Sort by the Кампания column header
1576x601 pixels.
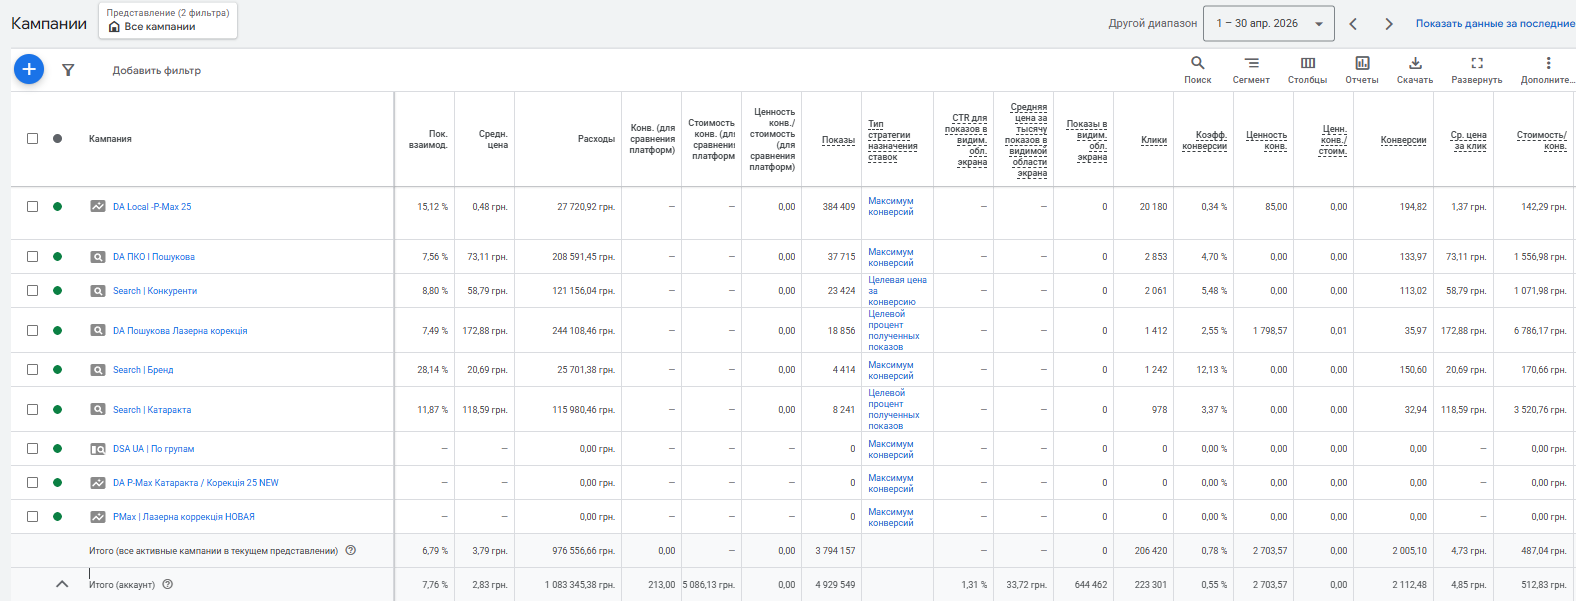tap(110, 139)
